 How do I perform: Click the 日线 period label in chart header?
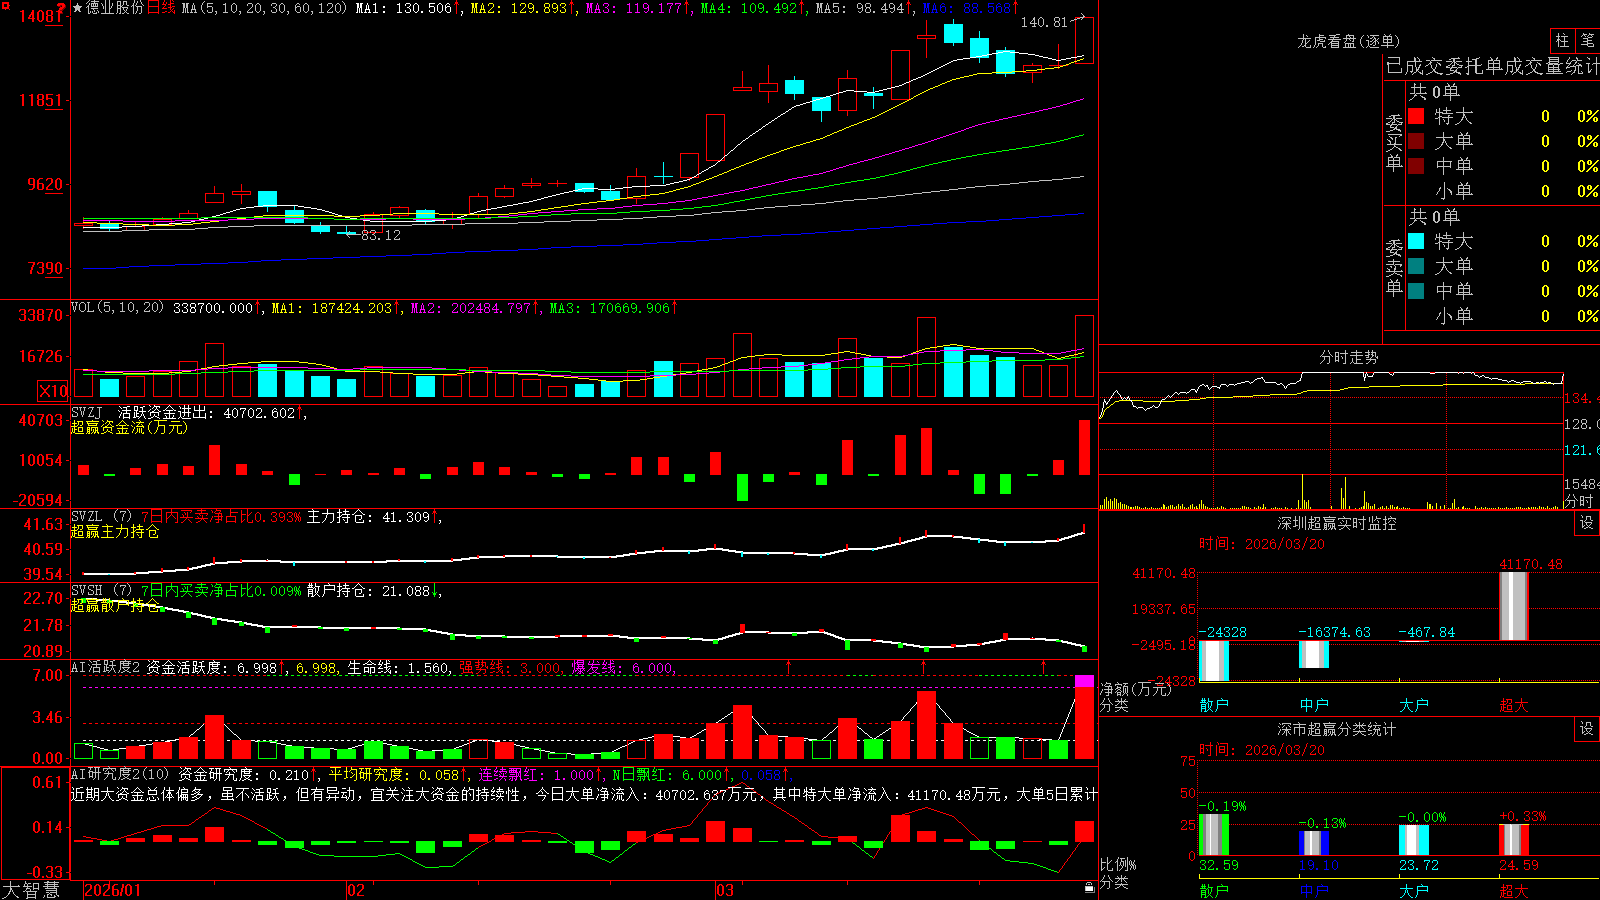pos(161,8)
